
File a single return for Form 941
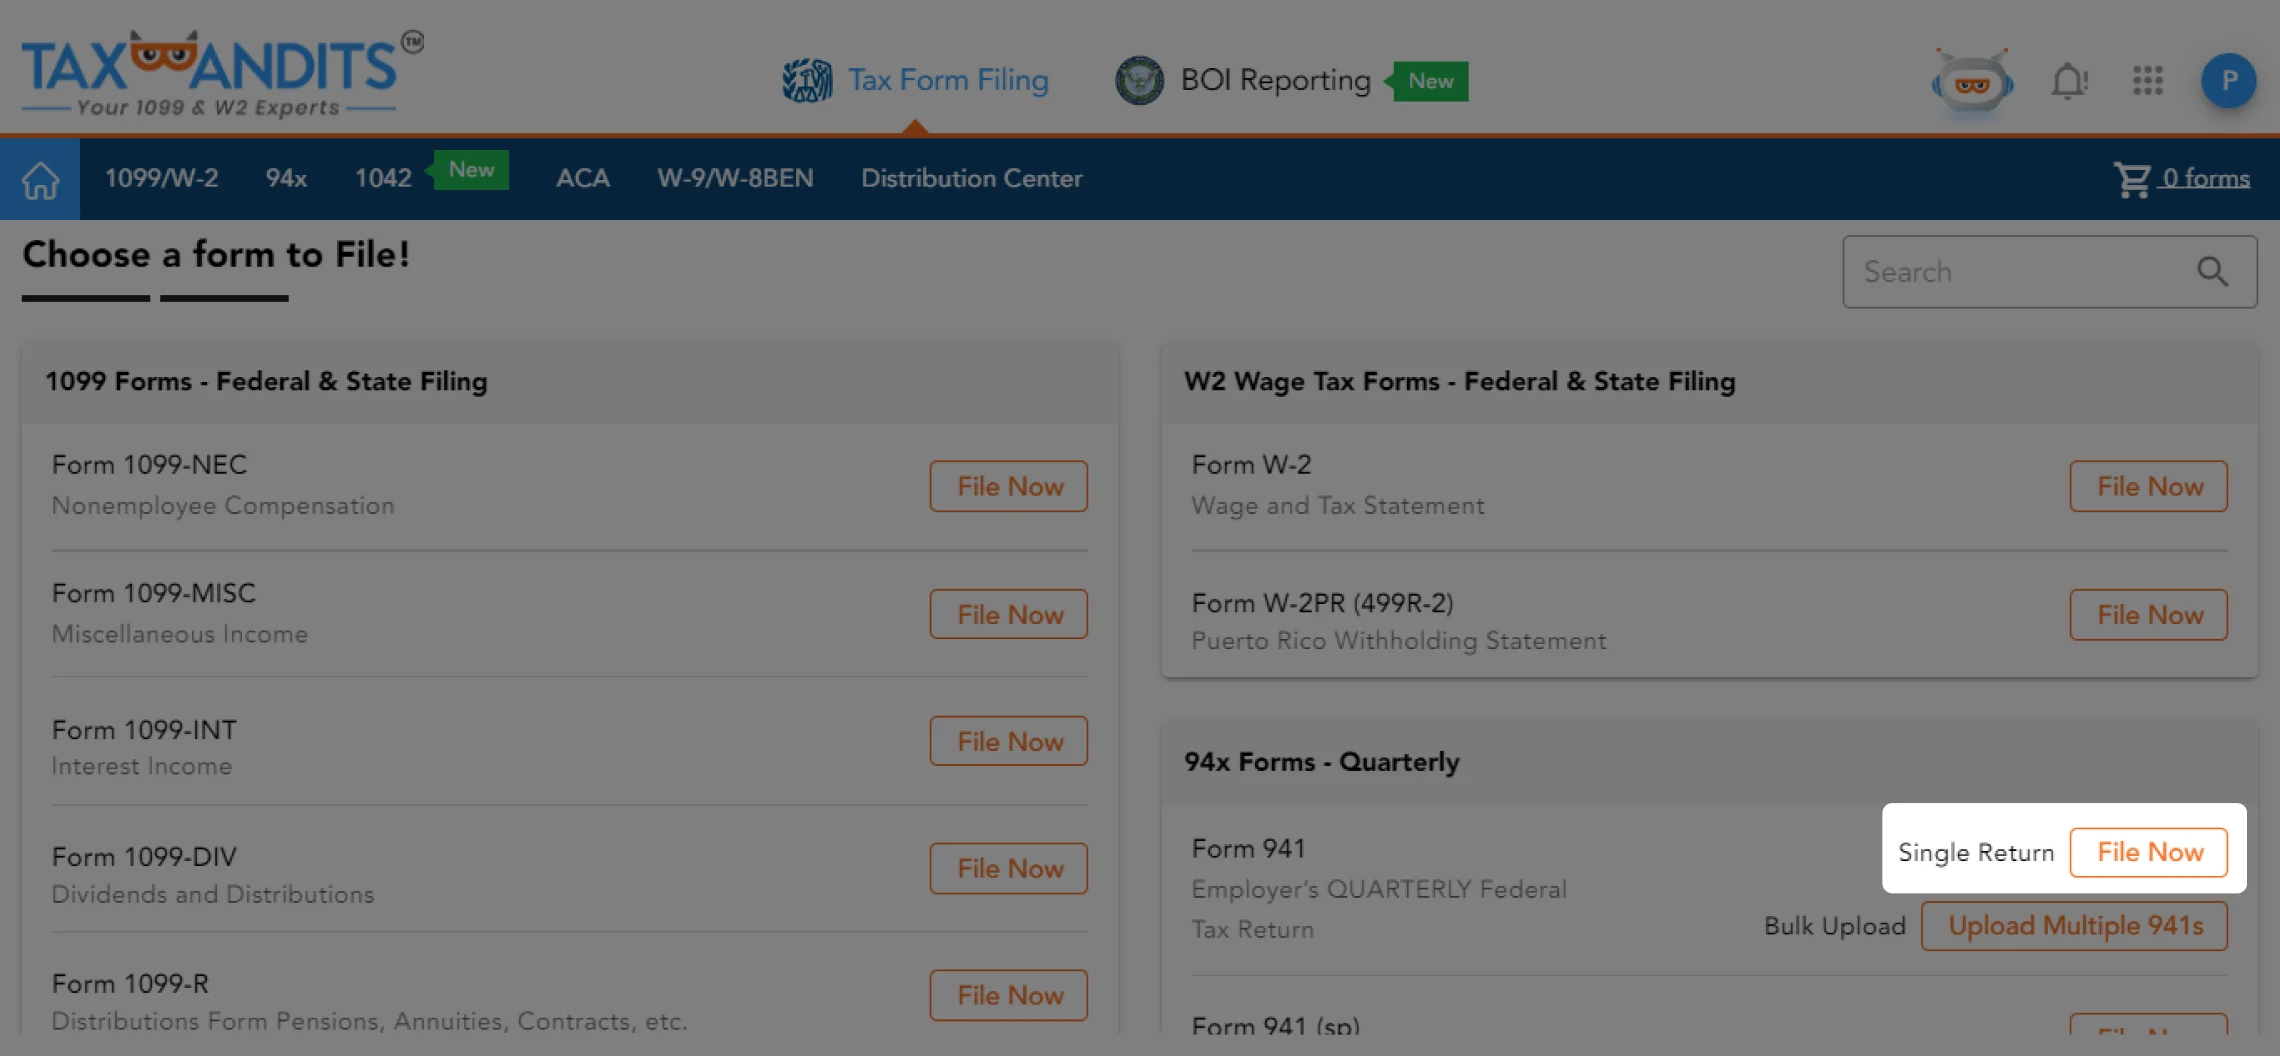[x=2149, y=852]
